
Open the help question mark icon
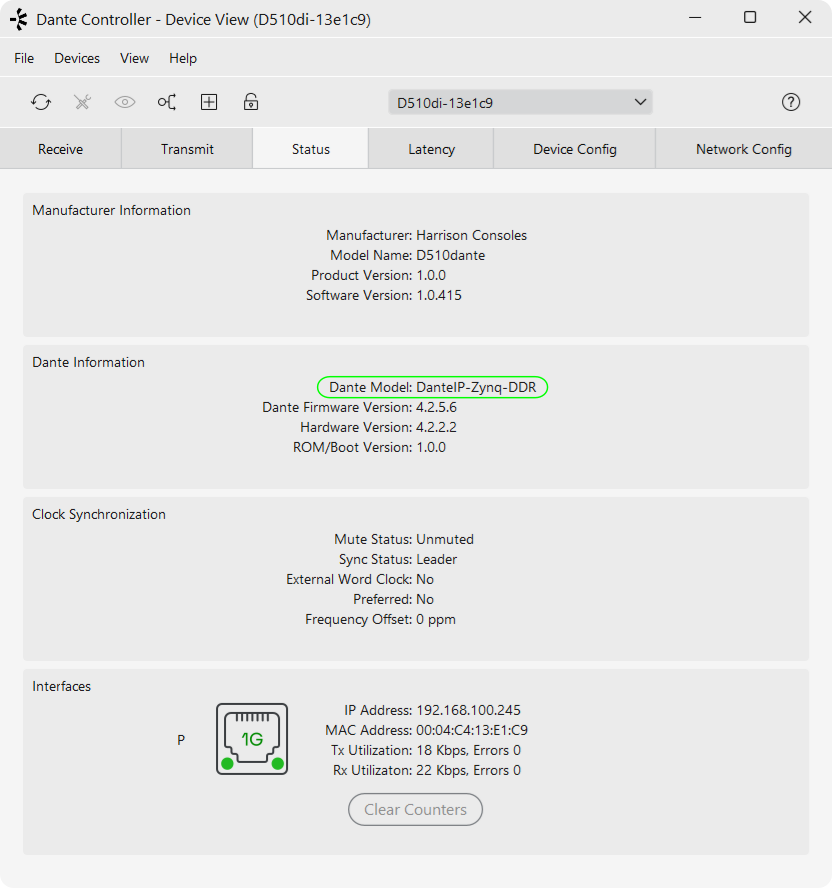[791, 103]
